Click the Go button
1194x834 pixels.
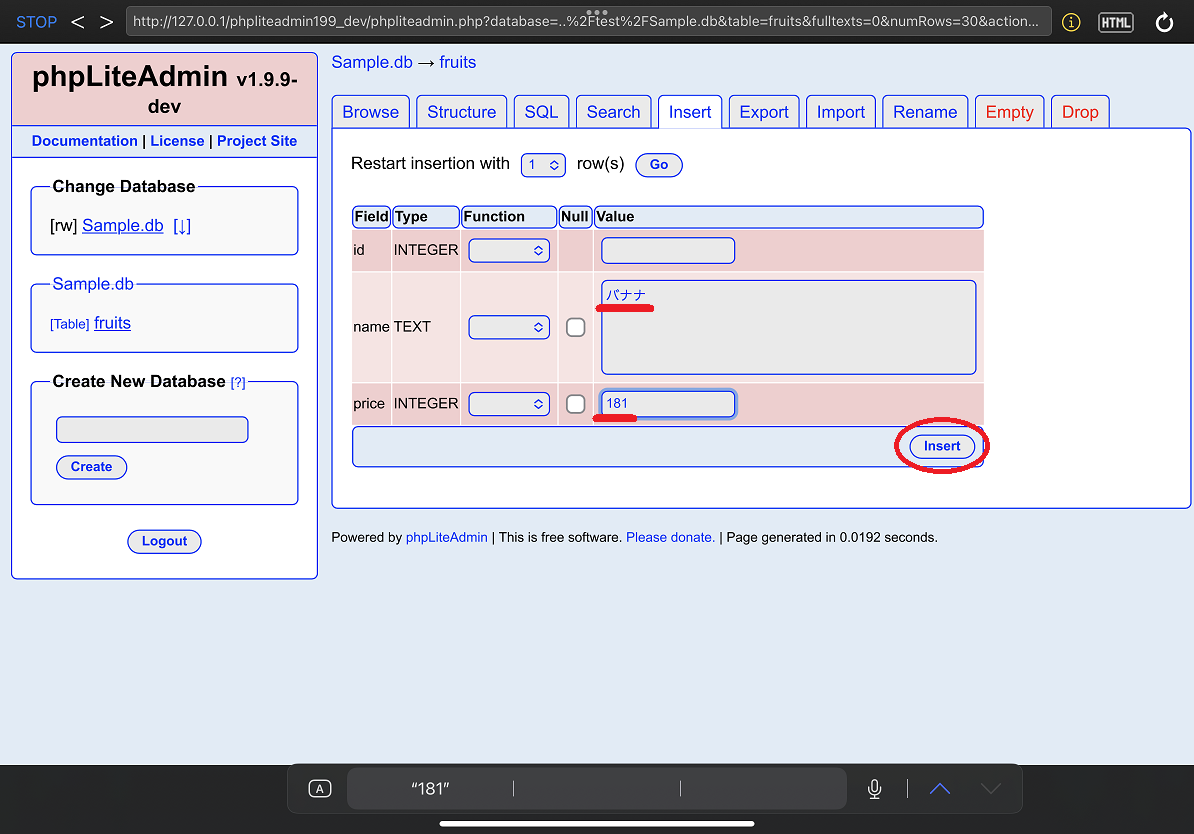(659, 165)
